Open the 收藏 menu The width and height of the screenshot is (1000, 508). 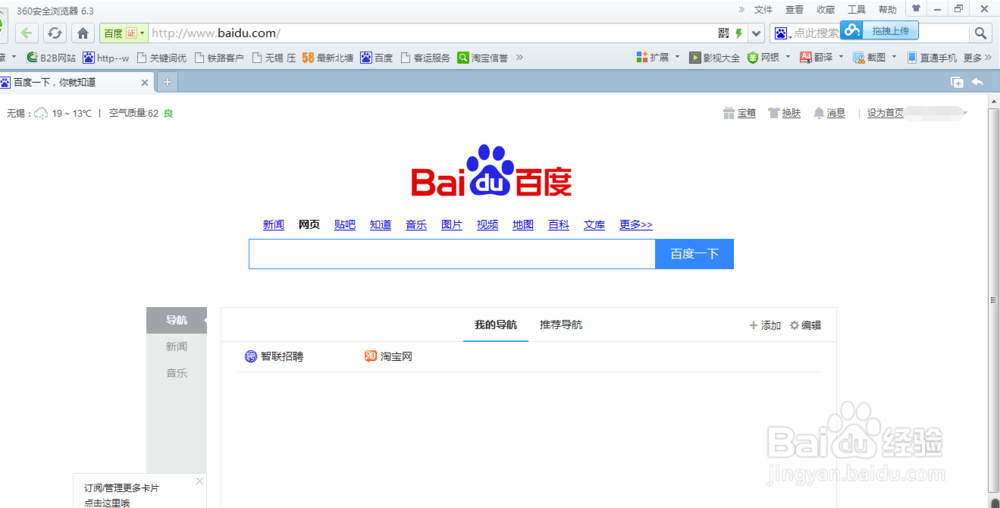(x=825, y=10)
